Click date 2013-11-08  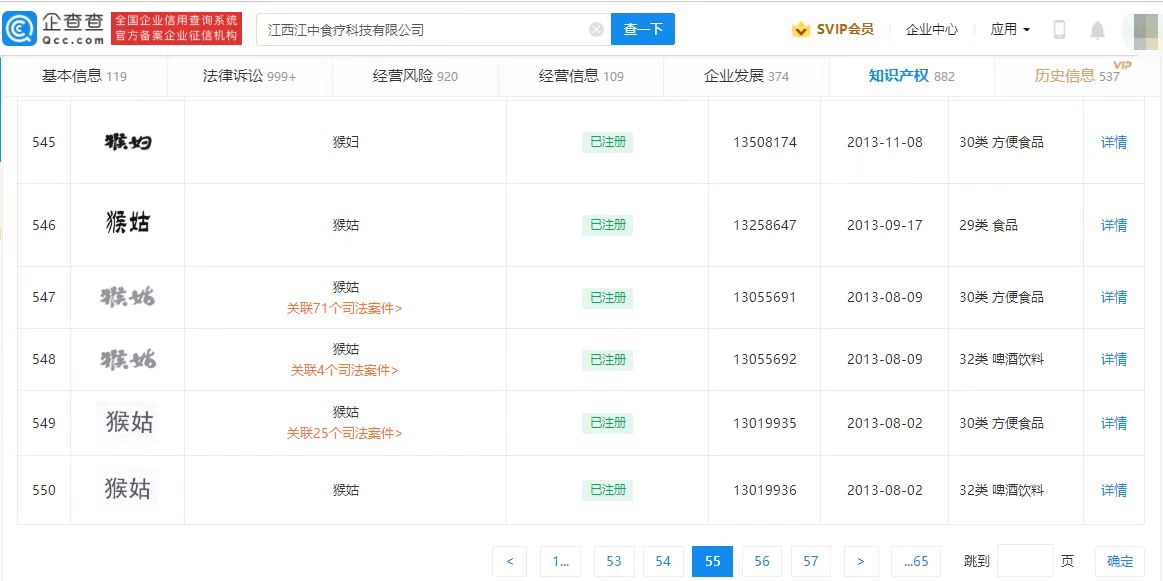(x=885, y=142)
